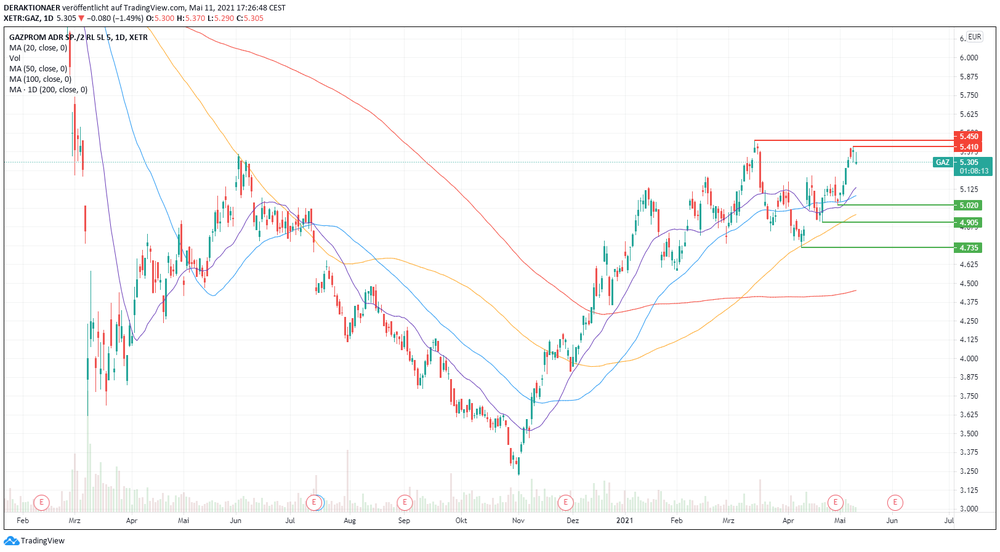Click the TradingView logo at the bottom left
This screenshot has height=552, width=1000.
pos(34,541)
